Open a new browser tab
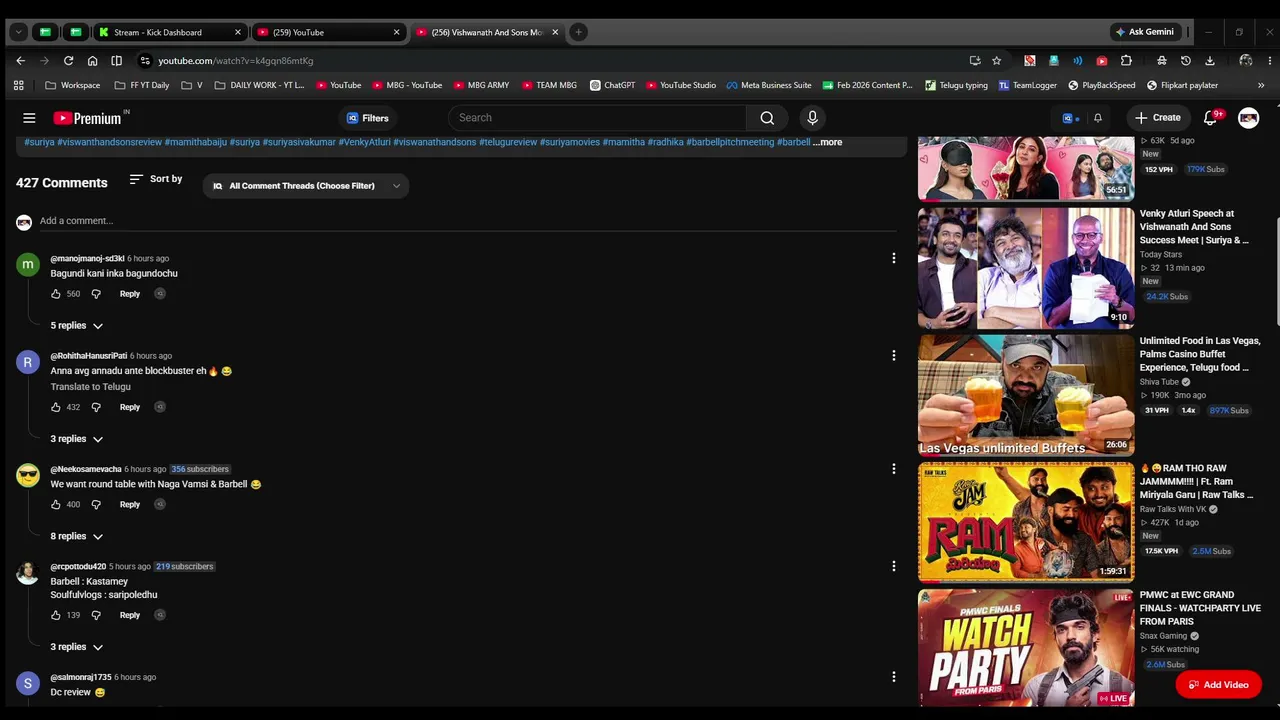 (578, 32)
